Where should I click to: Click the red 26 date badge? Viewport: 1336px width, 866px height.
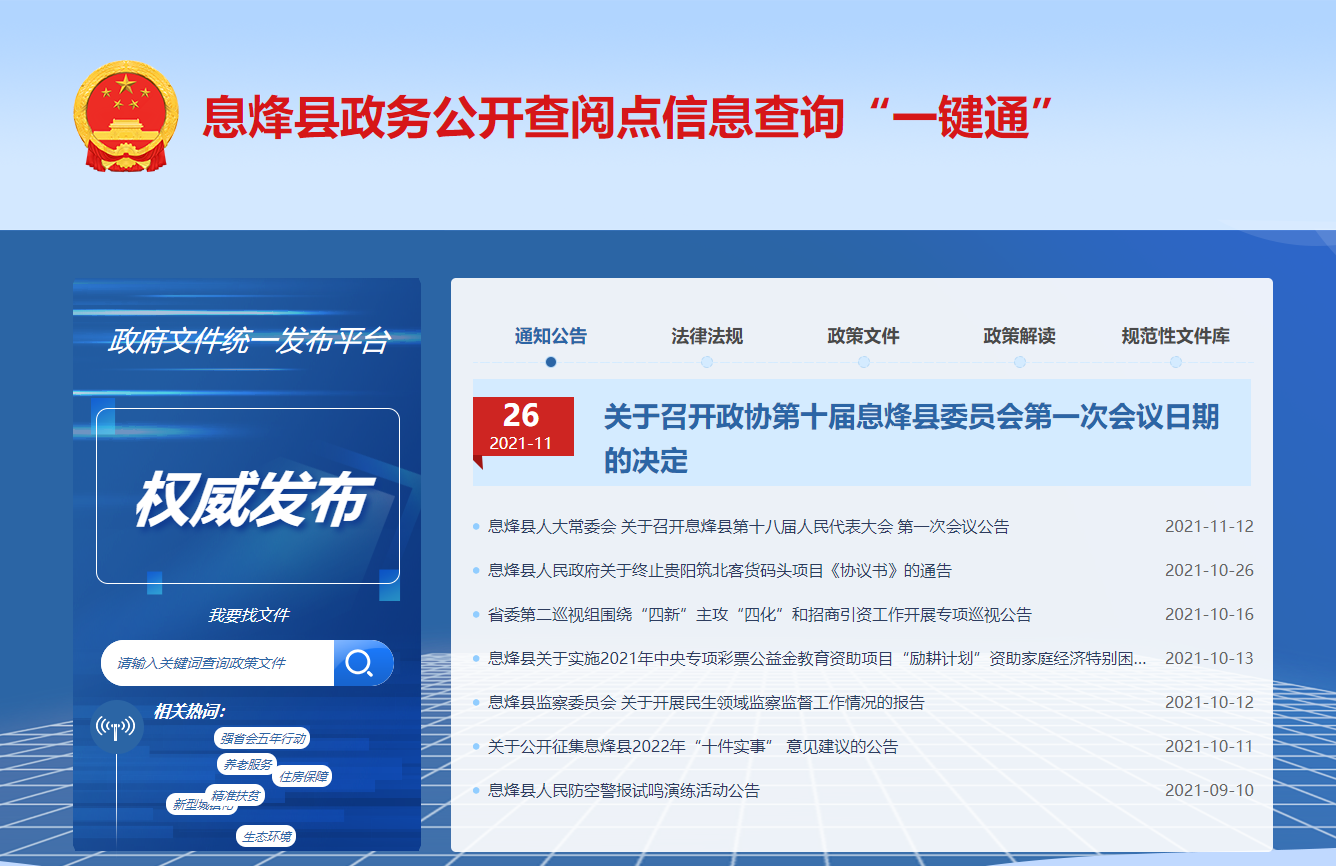pos(523,427)
